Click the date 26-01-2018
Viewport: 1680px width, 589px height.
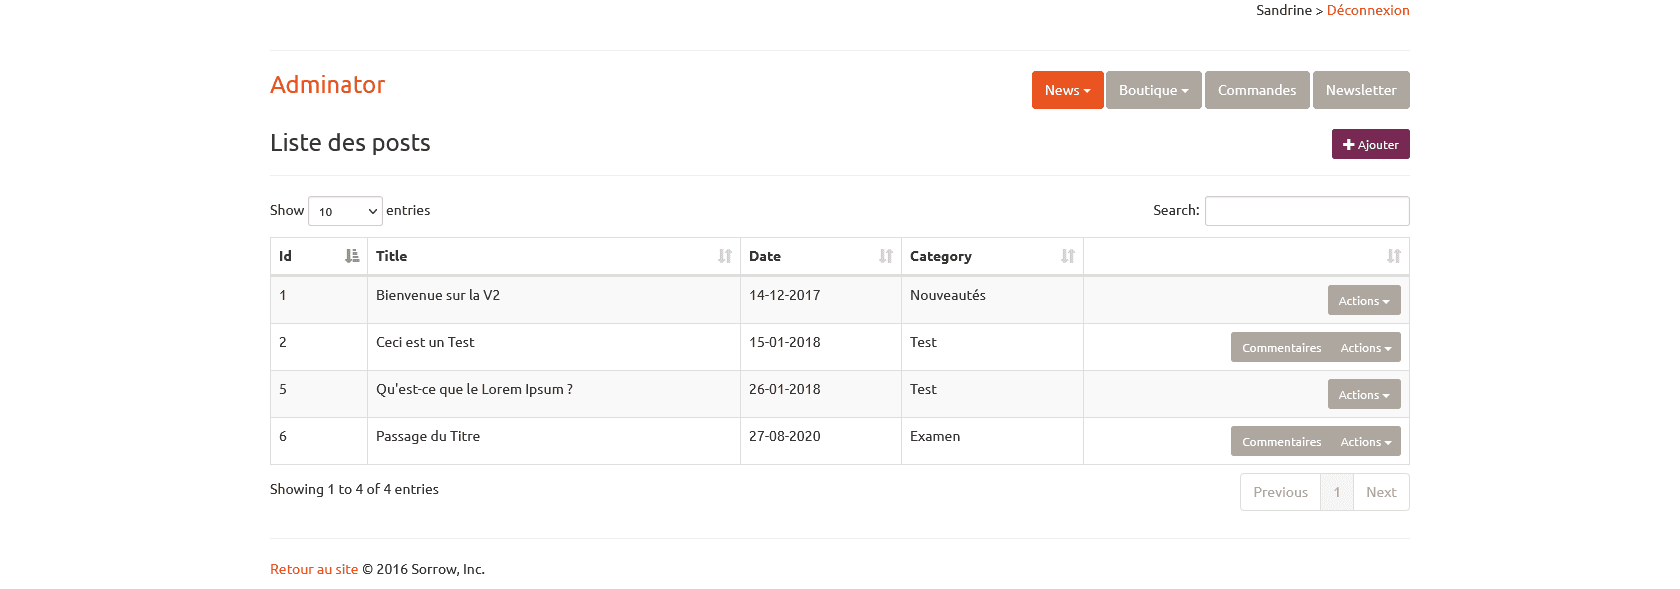[784, 389]
